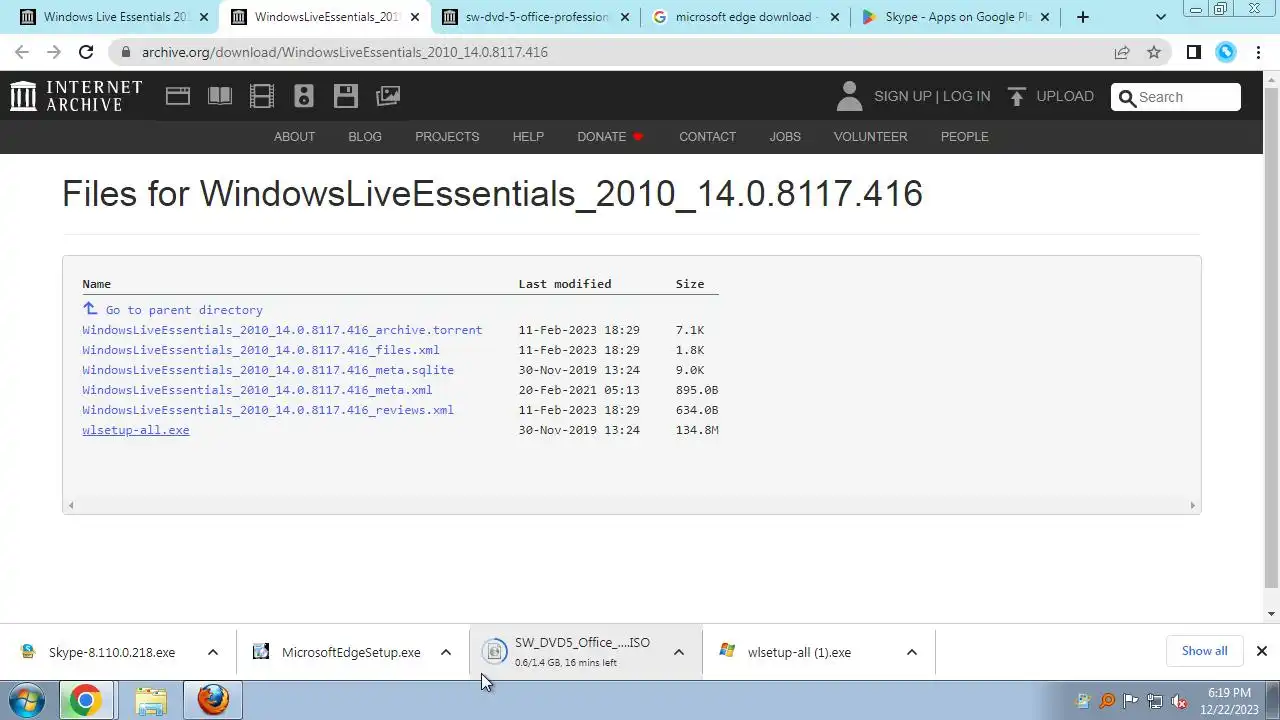The width and height of the screenshot is (1280, 720).
Task: Open BLOG in the navigation menu
Action: [x=365, y=137]
